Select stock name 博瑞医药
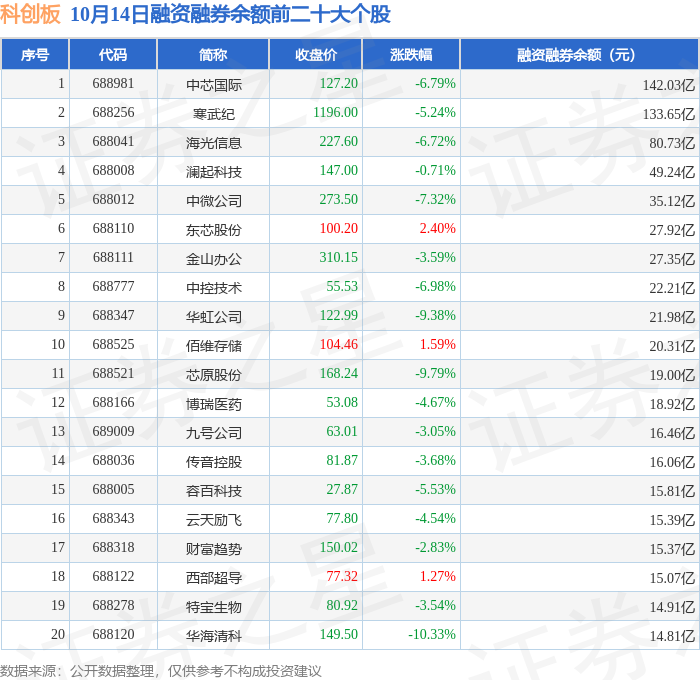The height and width of the screenshot is (680, 700). pyautogui.click(x=214, y=404)
